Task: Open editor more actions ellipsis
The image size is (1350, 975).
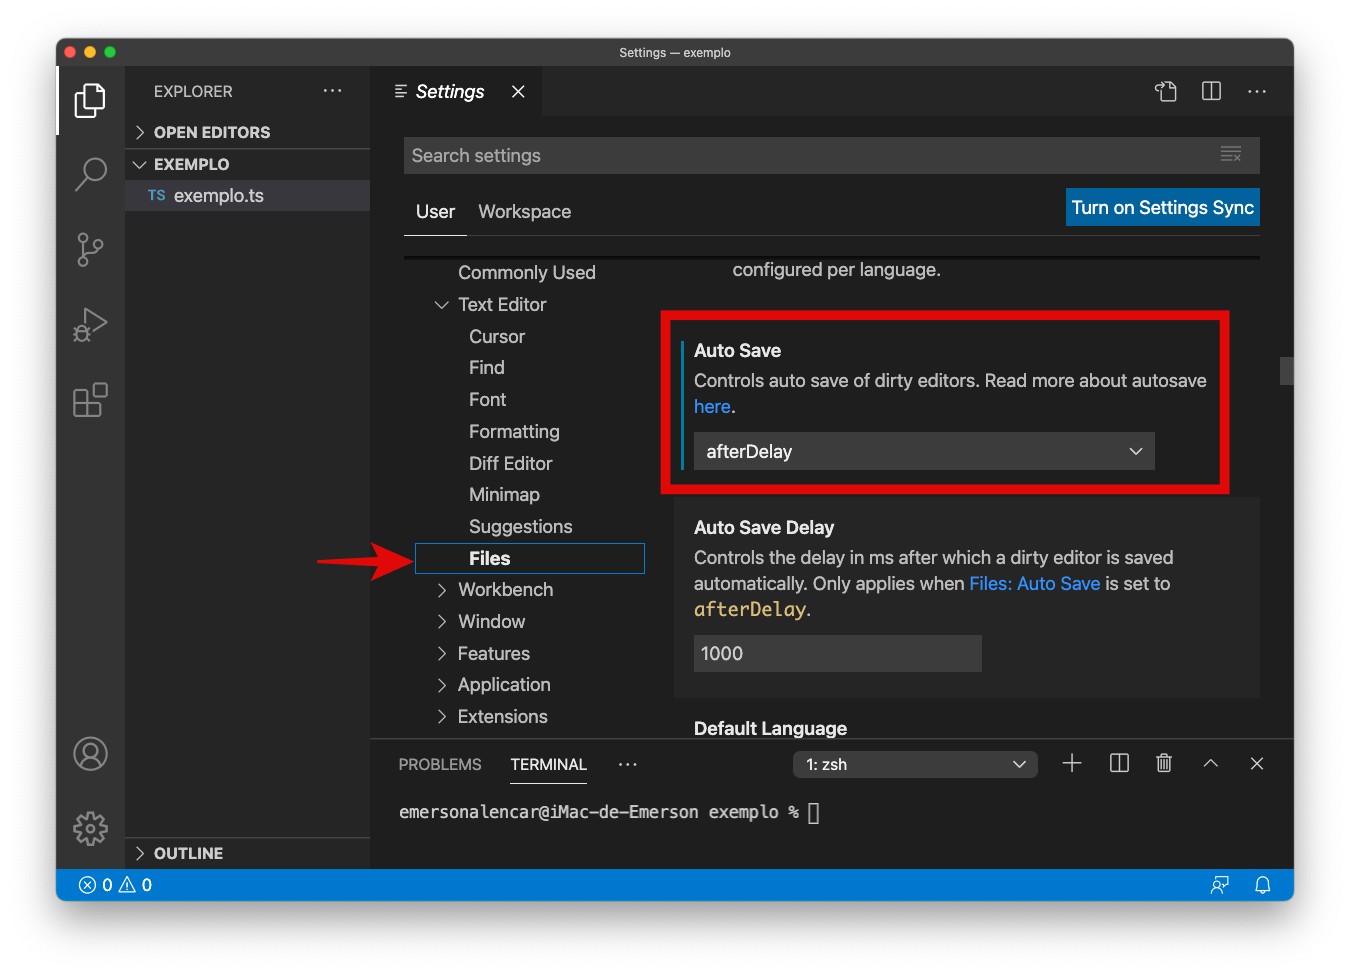Action: tap(1257, 91)
